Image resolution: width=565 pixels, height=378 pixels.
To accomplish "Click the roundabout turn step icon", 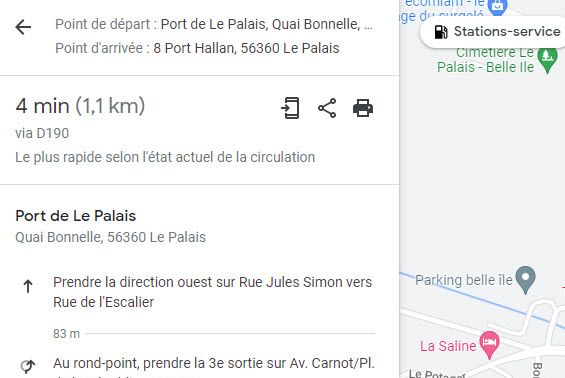I will (x=28, y=366).
